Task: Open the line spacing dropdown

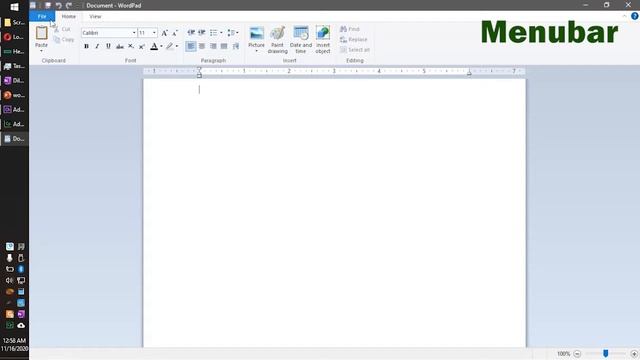Action: [233, 33]
